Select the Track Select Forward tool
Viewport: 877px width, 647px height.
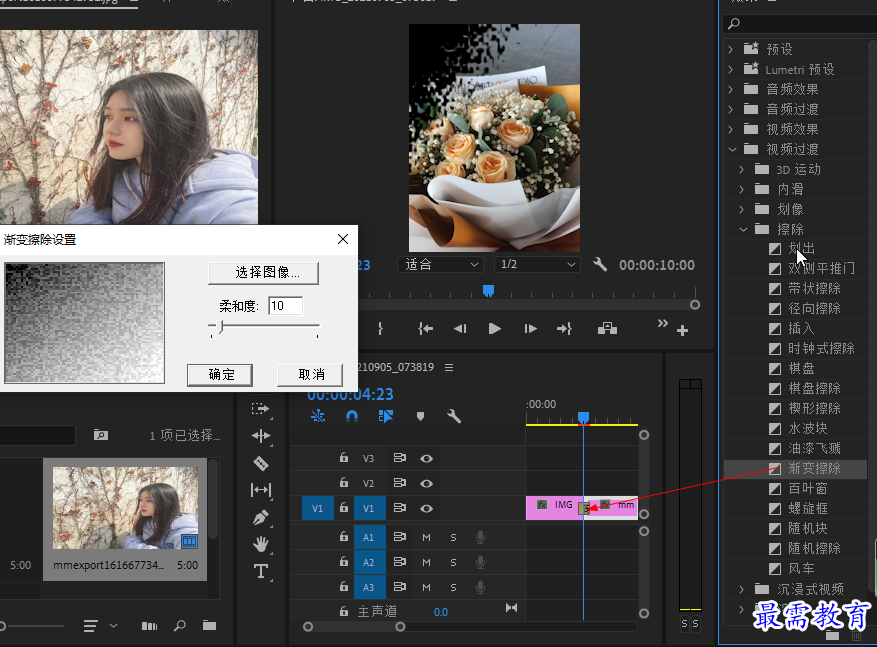(x=260, y=409)
